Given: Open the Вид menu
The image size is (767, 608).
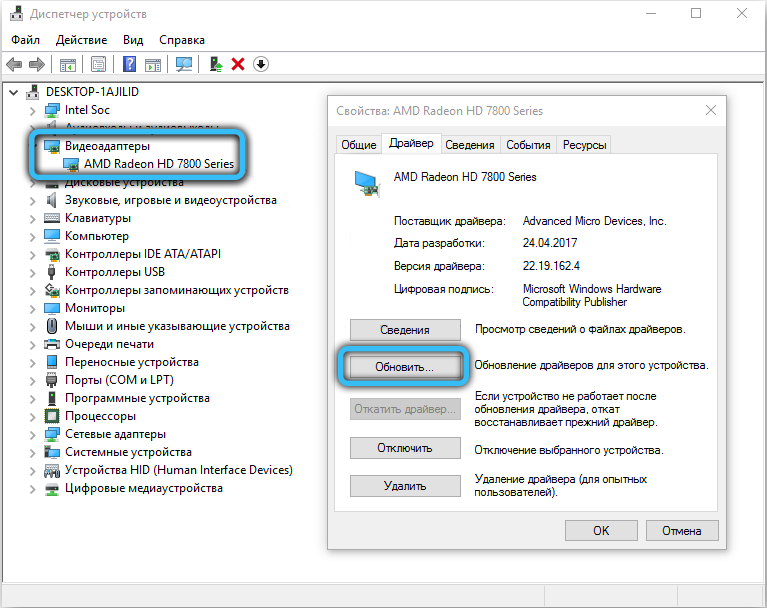Looking at the screenshot, I should [133, 40].
